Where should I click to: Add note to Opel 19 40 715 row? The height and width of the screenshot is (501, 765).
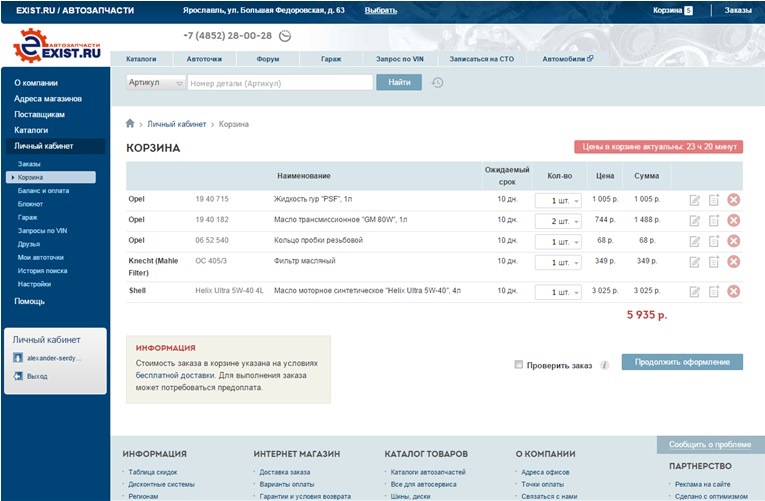[714, 200]
